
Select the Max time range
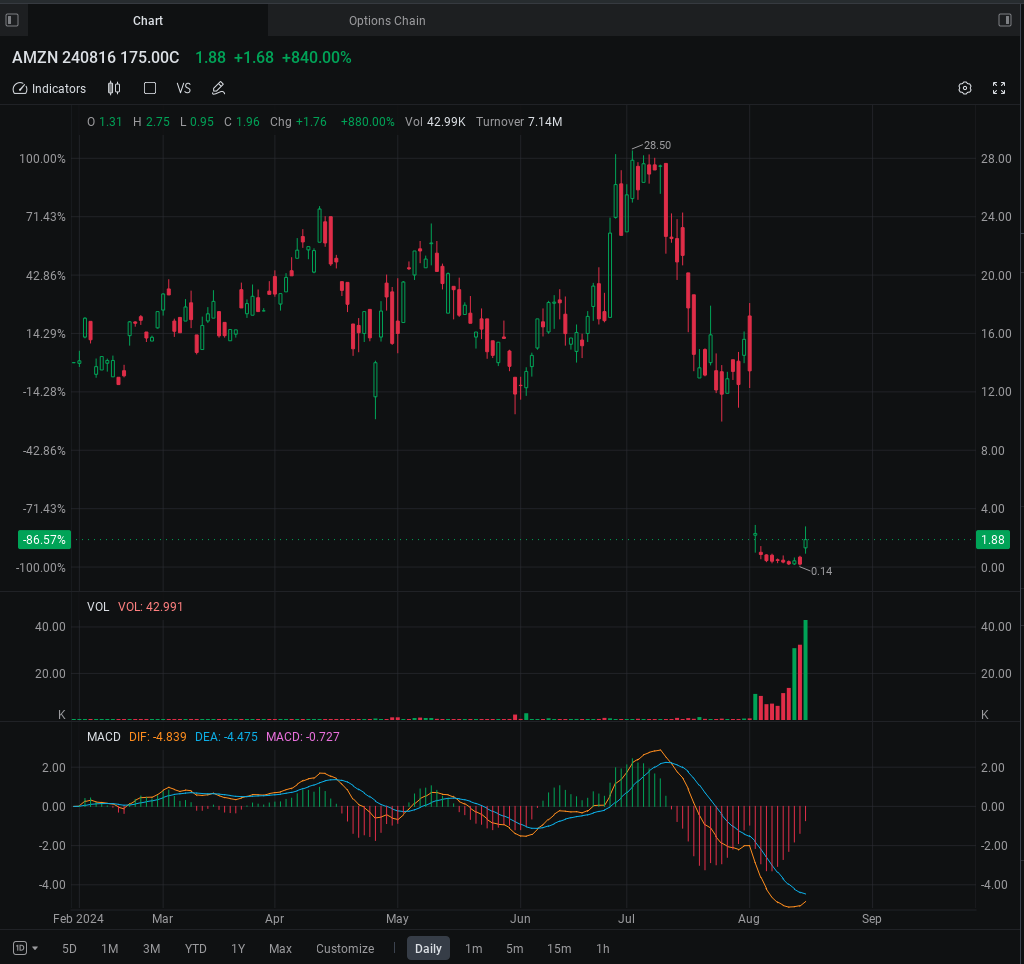pyautogui.click(x=280, y=948)
